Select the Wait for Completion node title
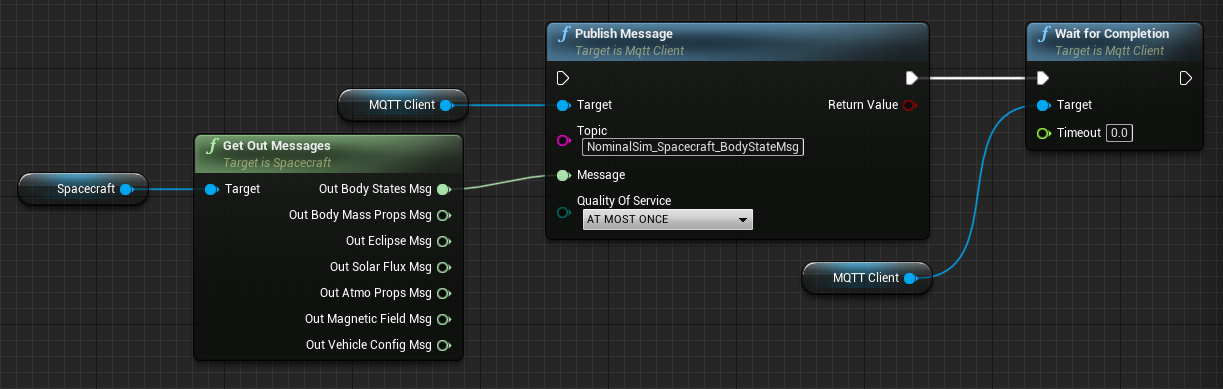Screen dimensions: 1223x389 (x=1111, y=34)
